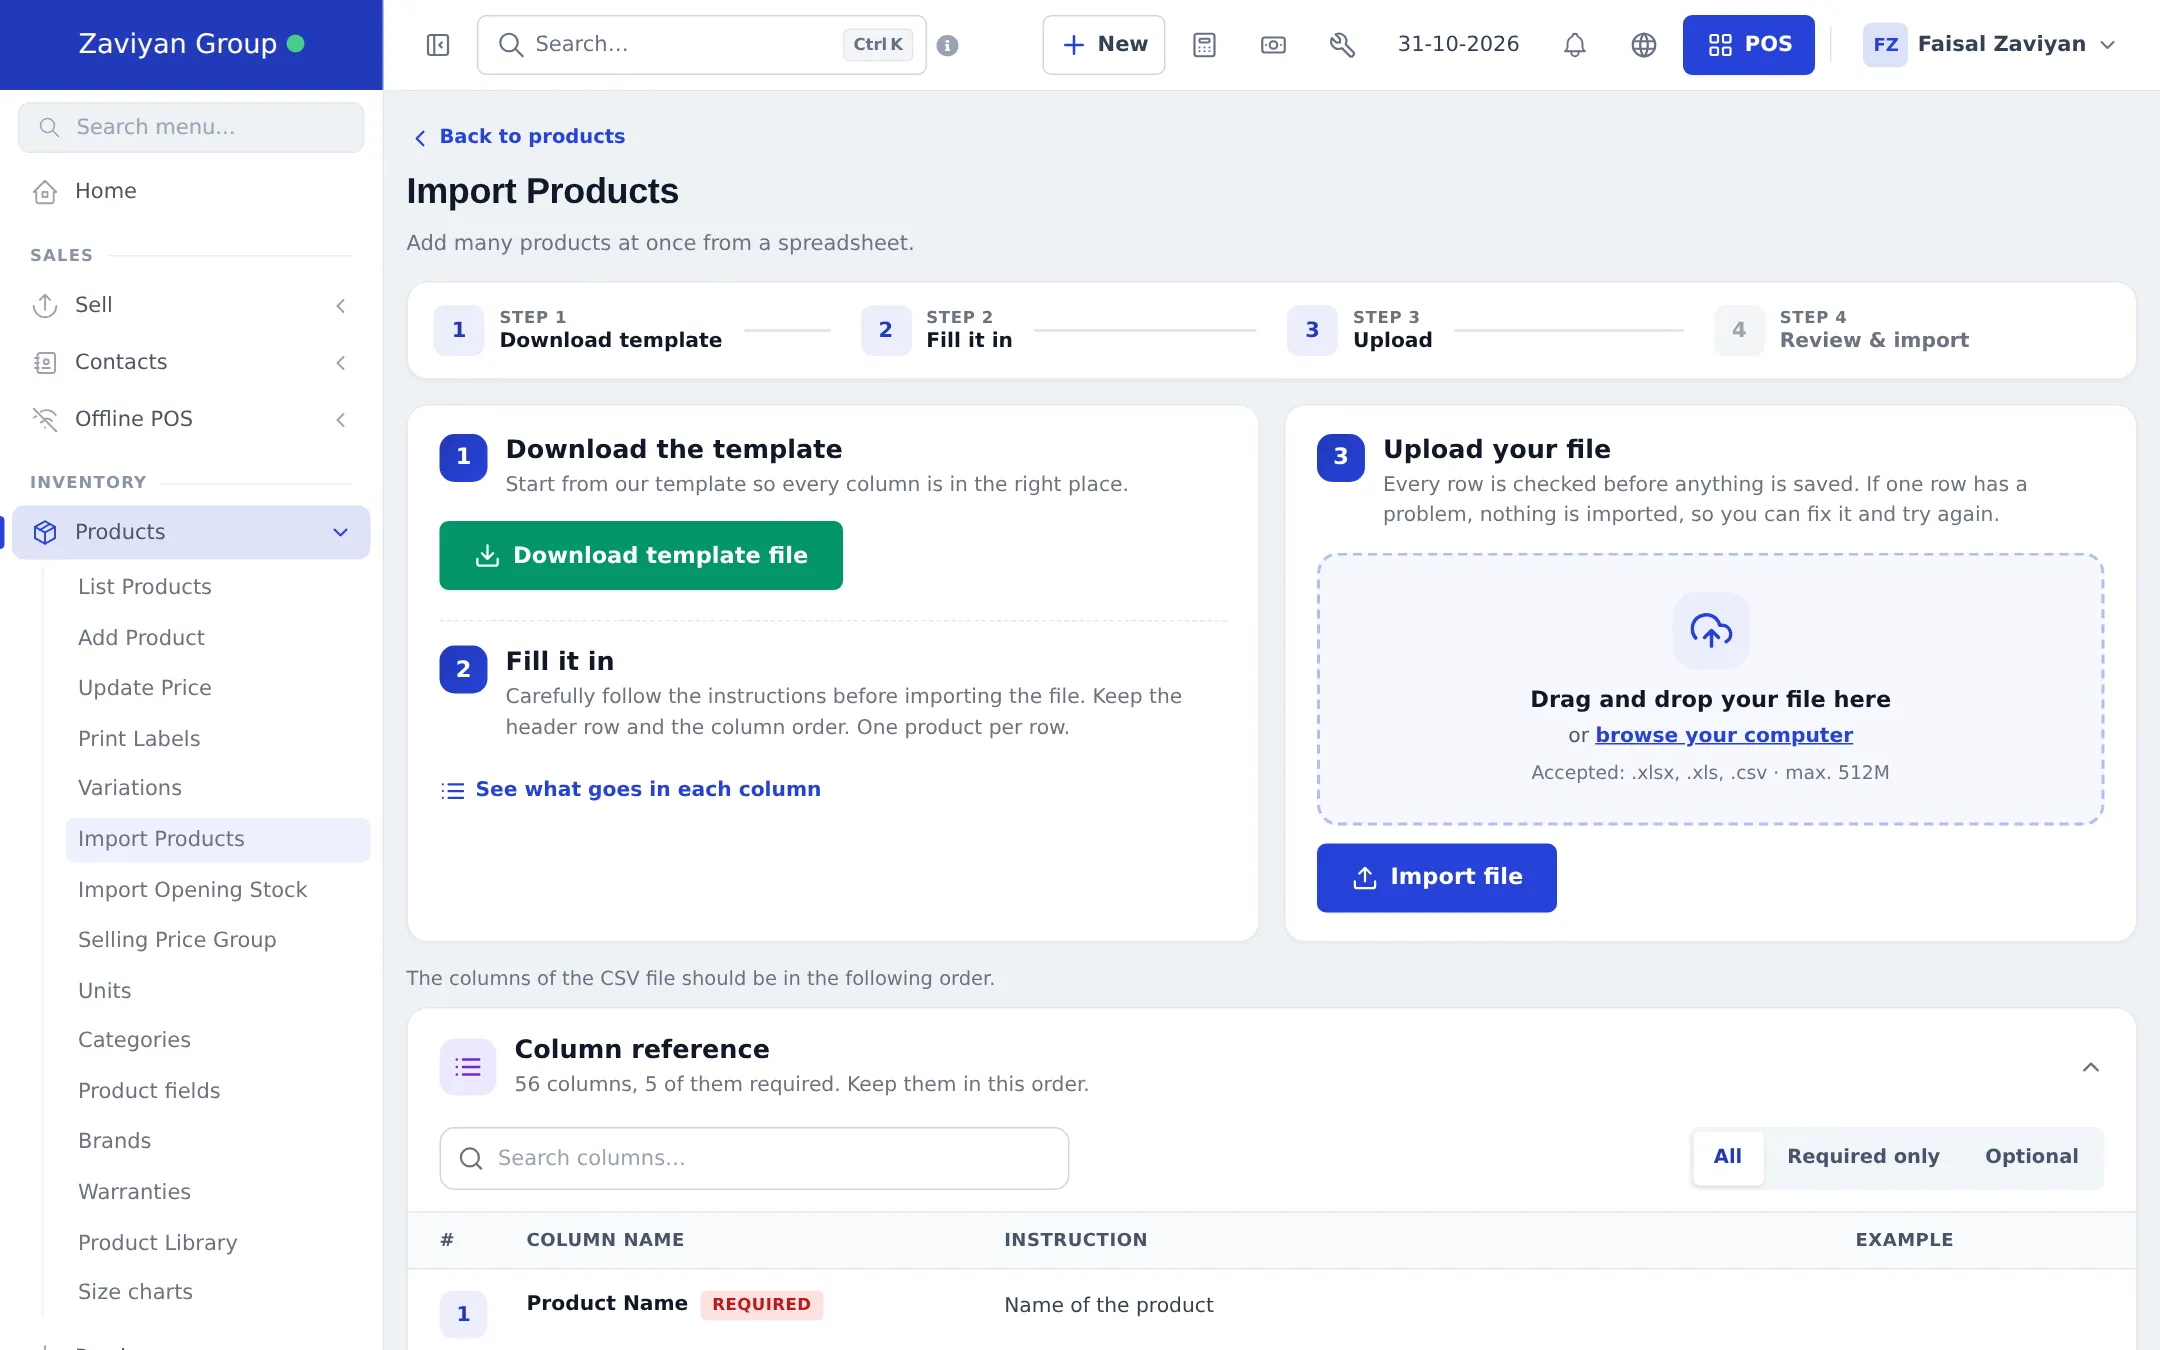Viewport: 2160px width, 1350px height.
Task: Click the green status dot beside Zaviyan Group
Action: (296, 44)
